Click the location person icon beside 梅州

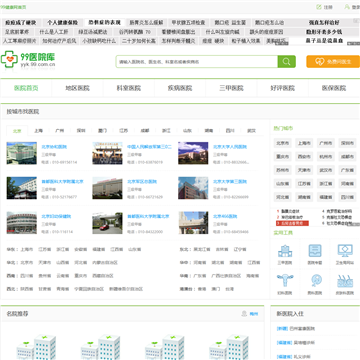click(244, 314)
